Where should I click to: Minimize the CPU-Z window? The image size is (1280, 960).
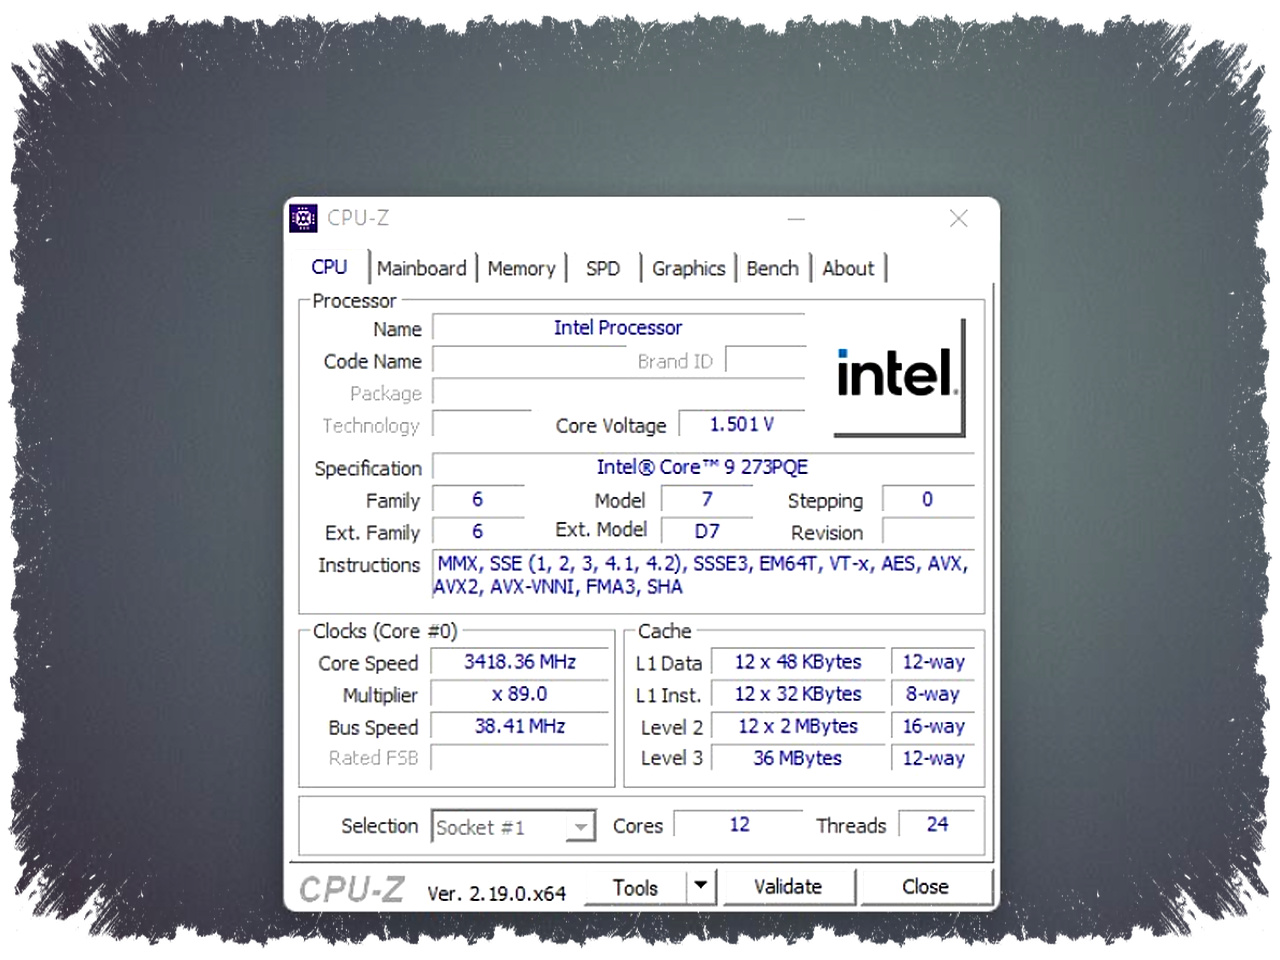coord(796,218)
